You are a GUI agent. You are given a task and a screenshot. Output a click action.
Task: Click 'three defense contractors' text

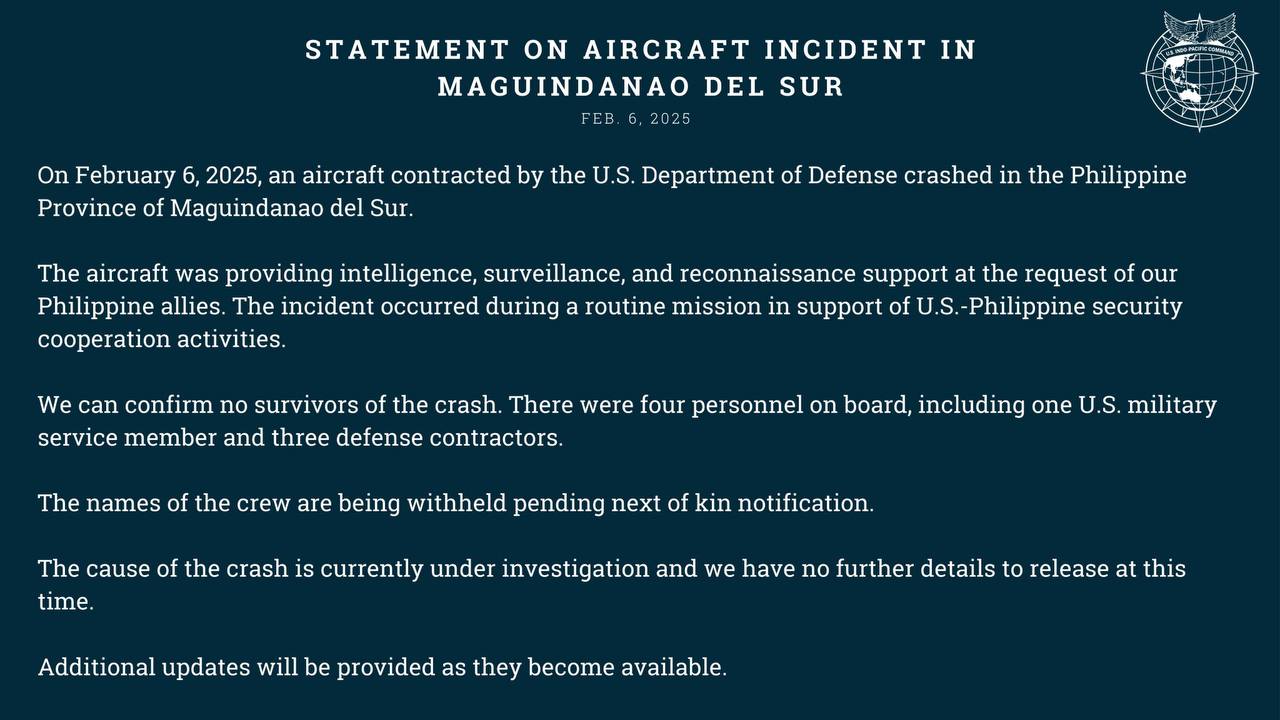click(417, 438)
